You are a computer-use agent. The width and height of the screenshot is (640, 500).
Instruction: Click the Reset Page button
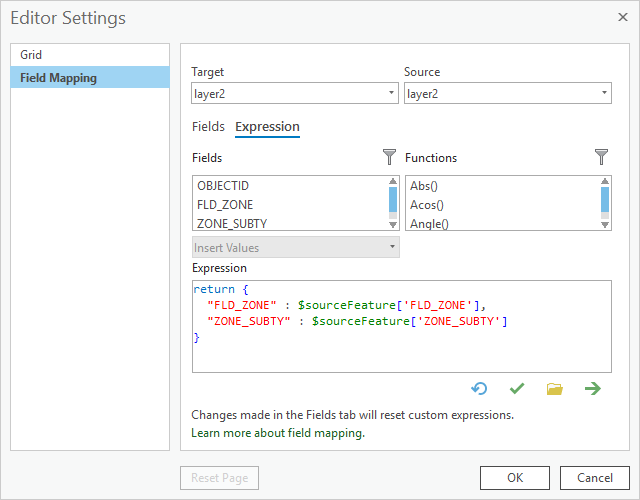[220, 478]
